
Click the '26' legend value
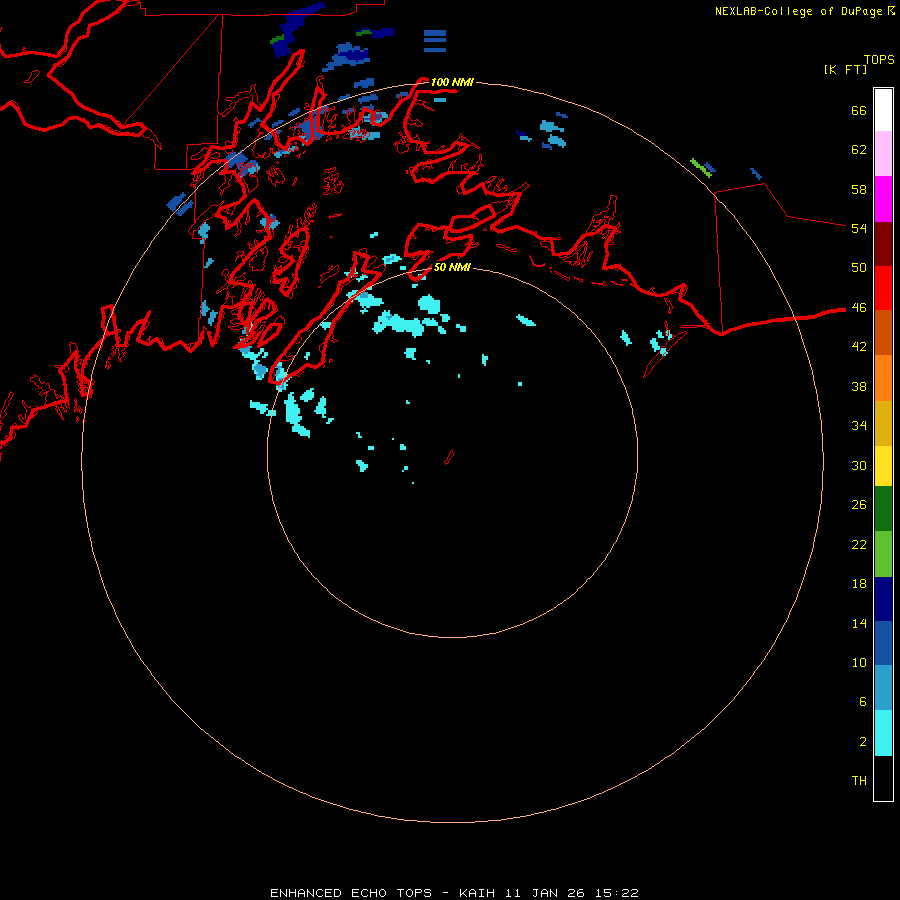coord(859,505)
